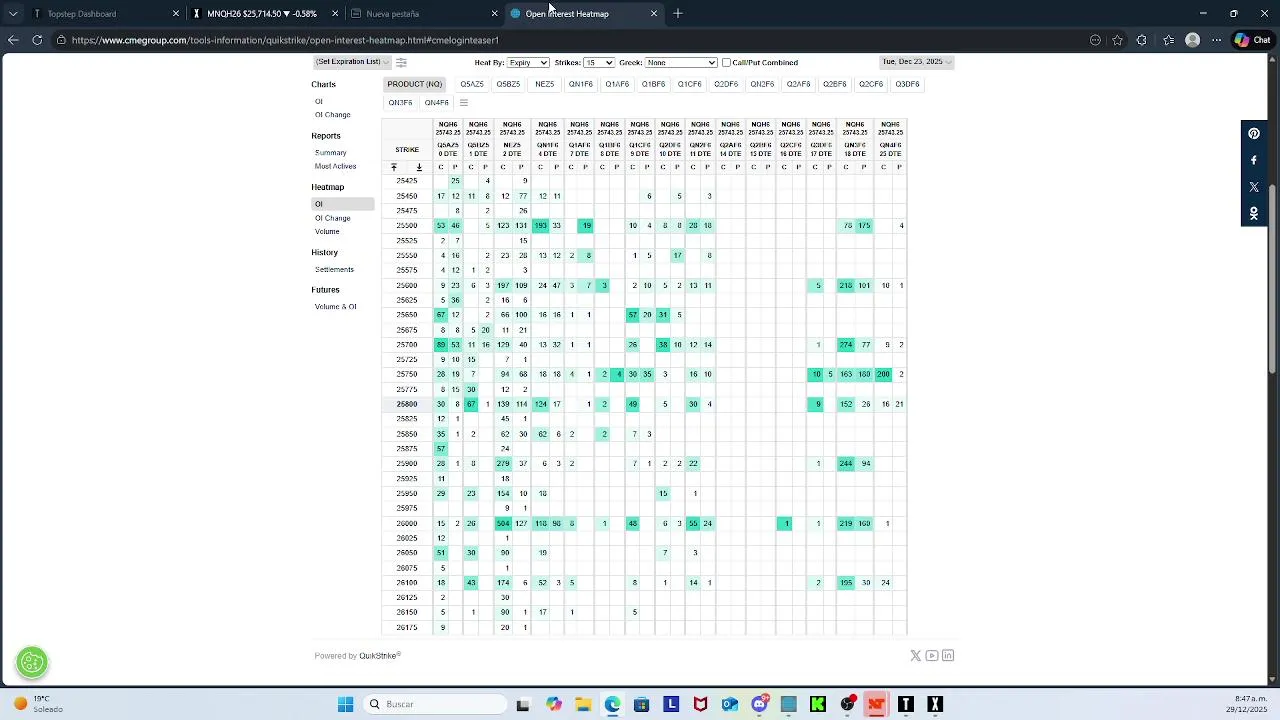Open the Greek dropdown
This screenshot has width=1280, height=720.
click(x=681, y=62)
